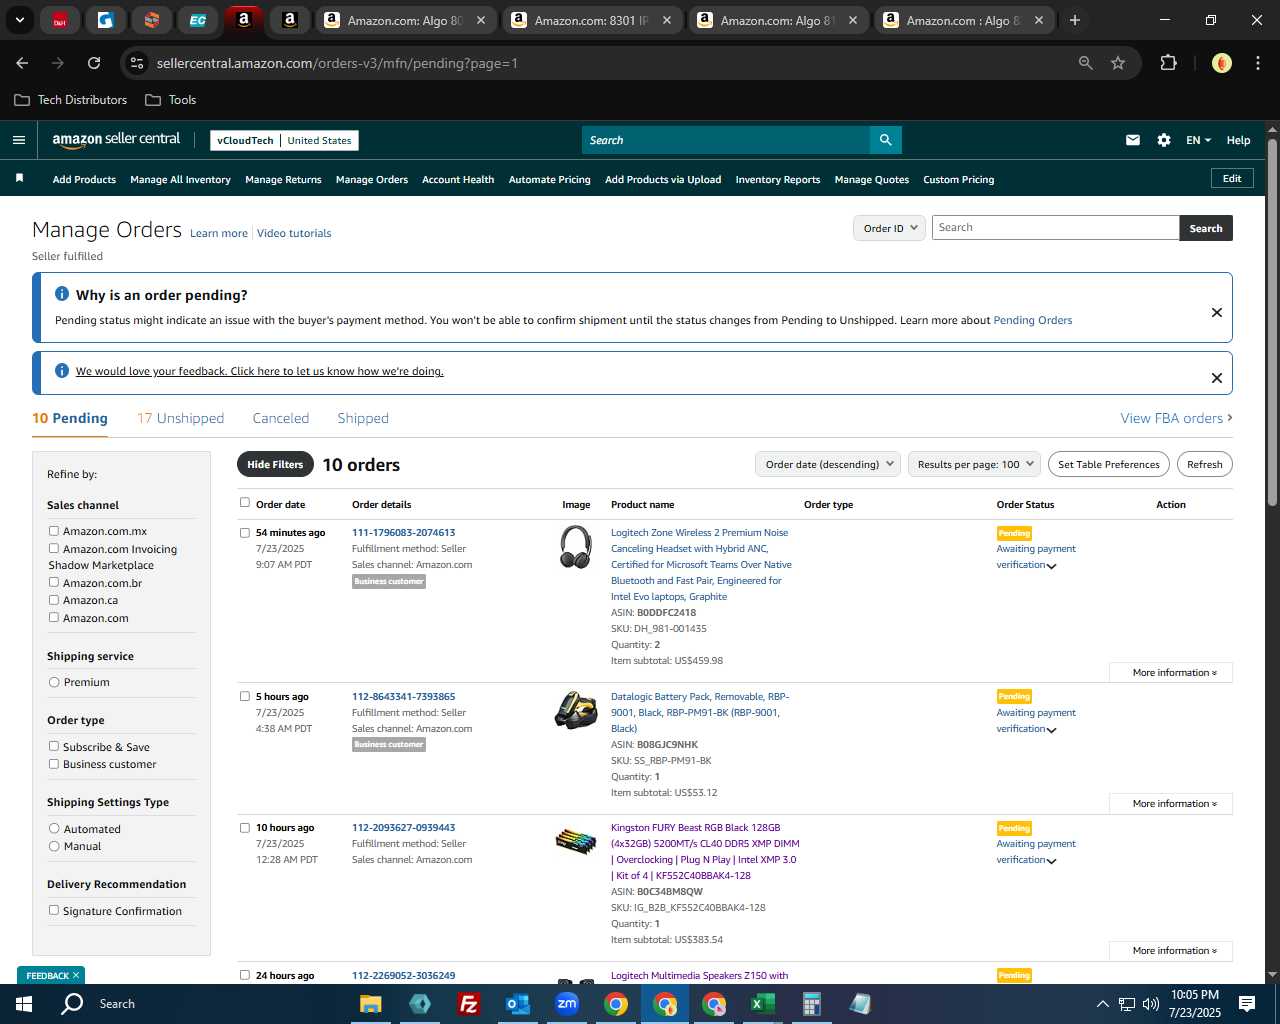Open File Explorer from the taskbar
The height and width of the screenshot is (1024, 1280).
coord(371,1004)
